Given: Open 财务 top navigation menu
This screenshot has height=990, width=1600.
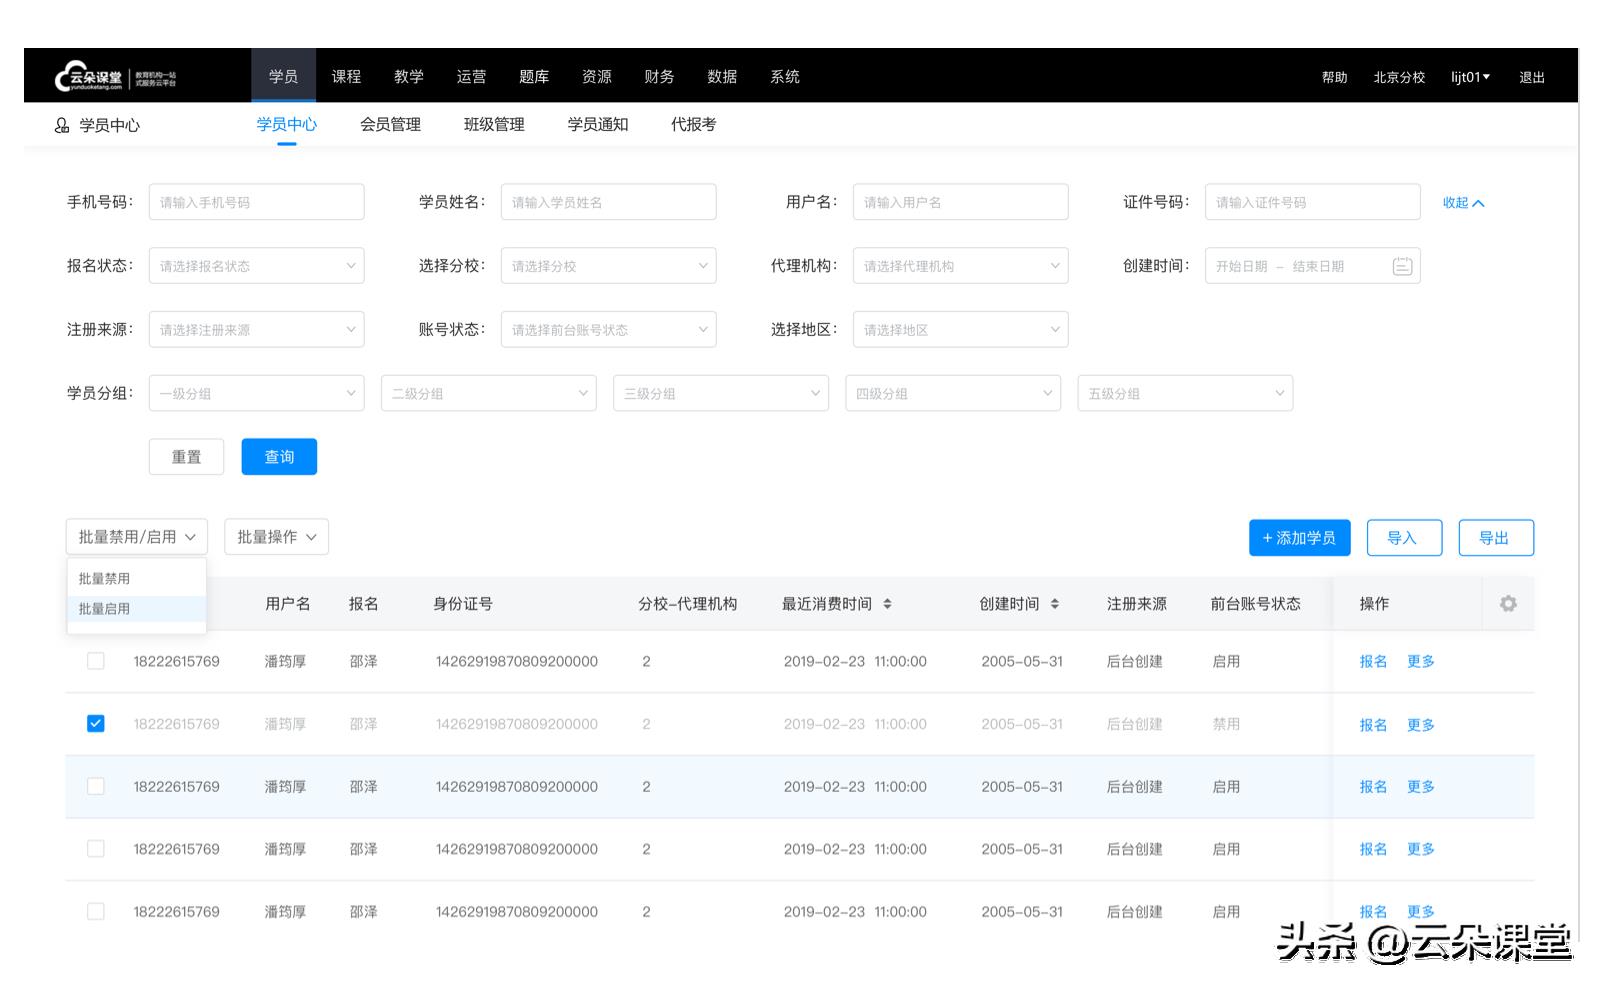Looking at the screenshot, I should click(659, 76).
